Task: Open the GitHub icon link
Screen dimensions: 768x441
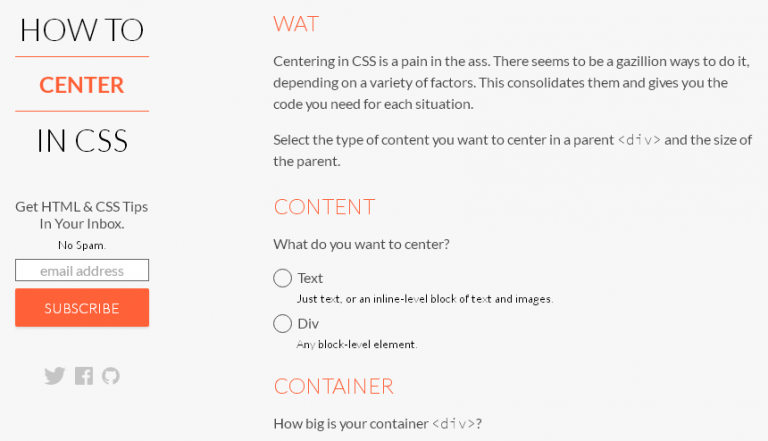Action: [111, 376]
